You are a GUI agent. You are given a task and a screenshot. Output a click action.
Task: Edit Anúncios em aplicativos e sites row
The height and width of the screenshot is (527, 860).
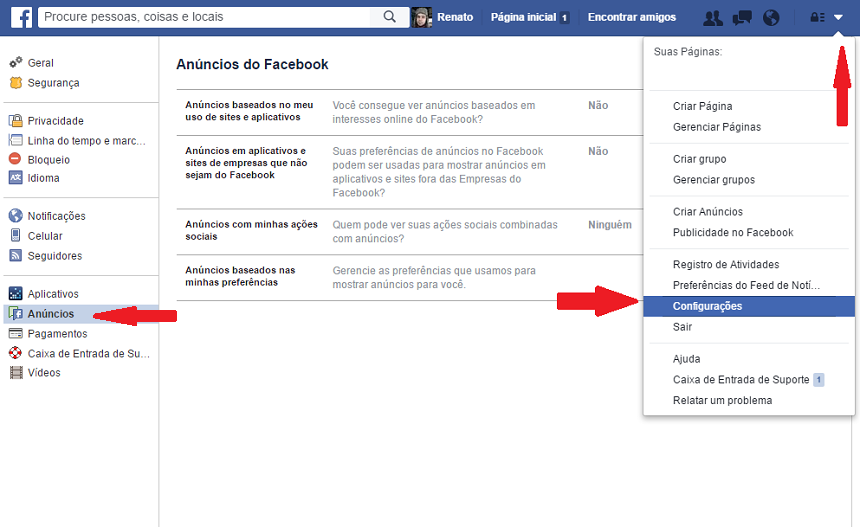[410, 172]
